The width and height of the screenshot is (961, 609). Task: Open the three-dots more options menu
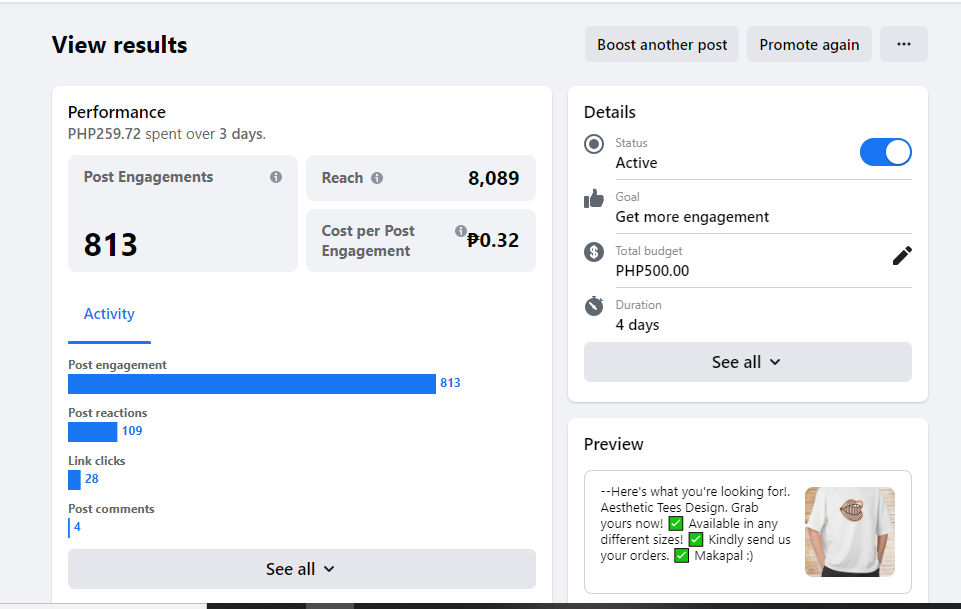coord(904,44)
